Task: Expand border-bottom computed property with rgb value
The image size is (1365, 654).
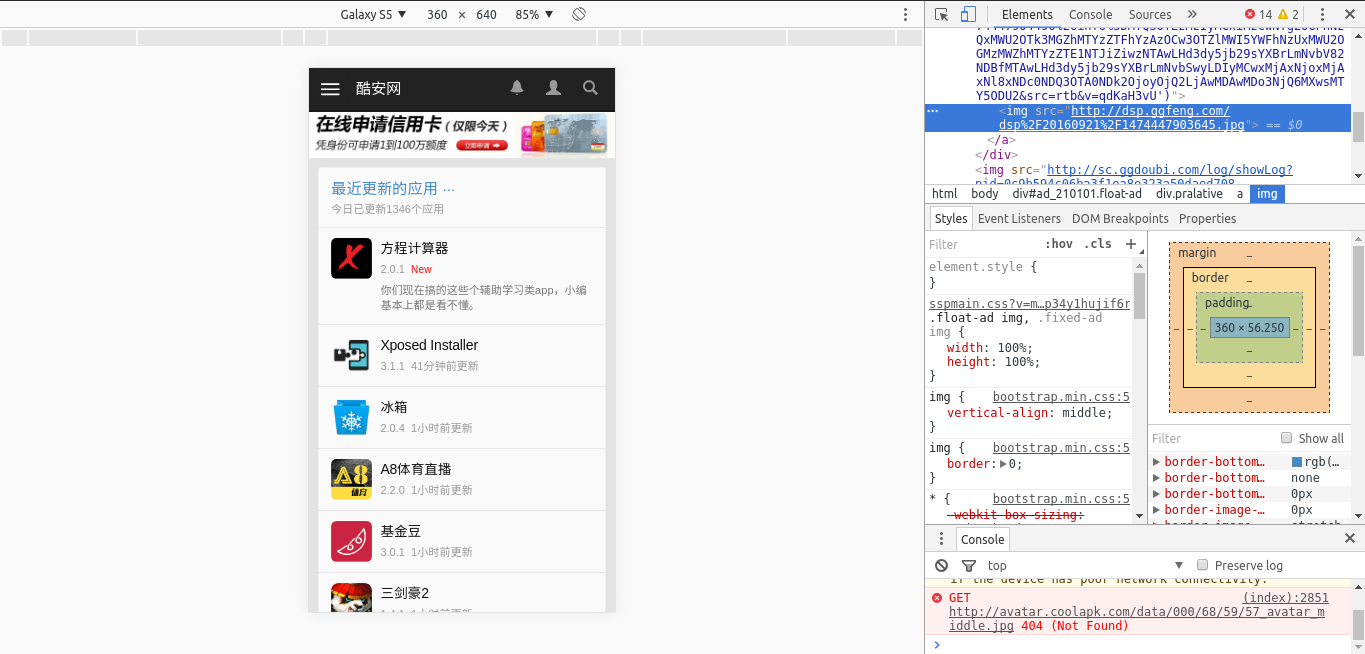Action: [x=1156, y=462]
